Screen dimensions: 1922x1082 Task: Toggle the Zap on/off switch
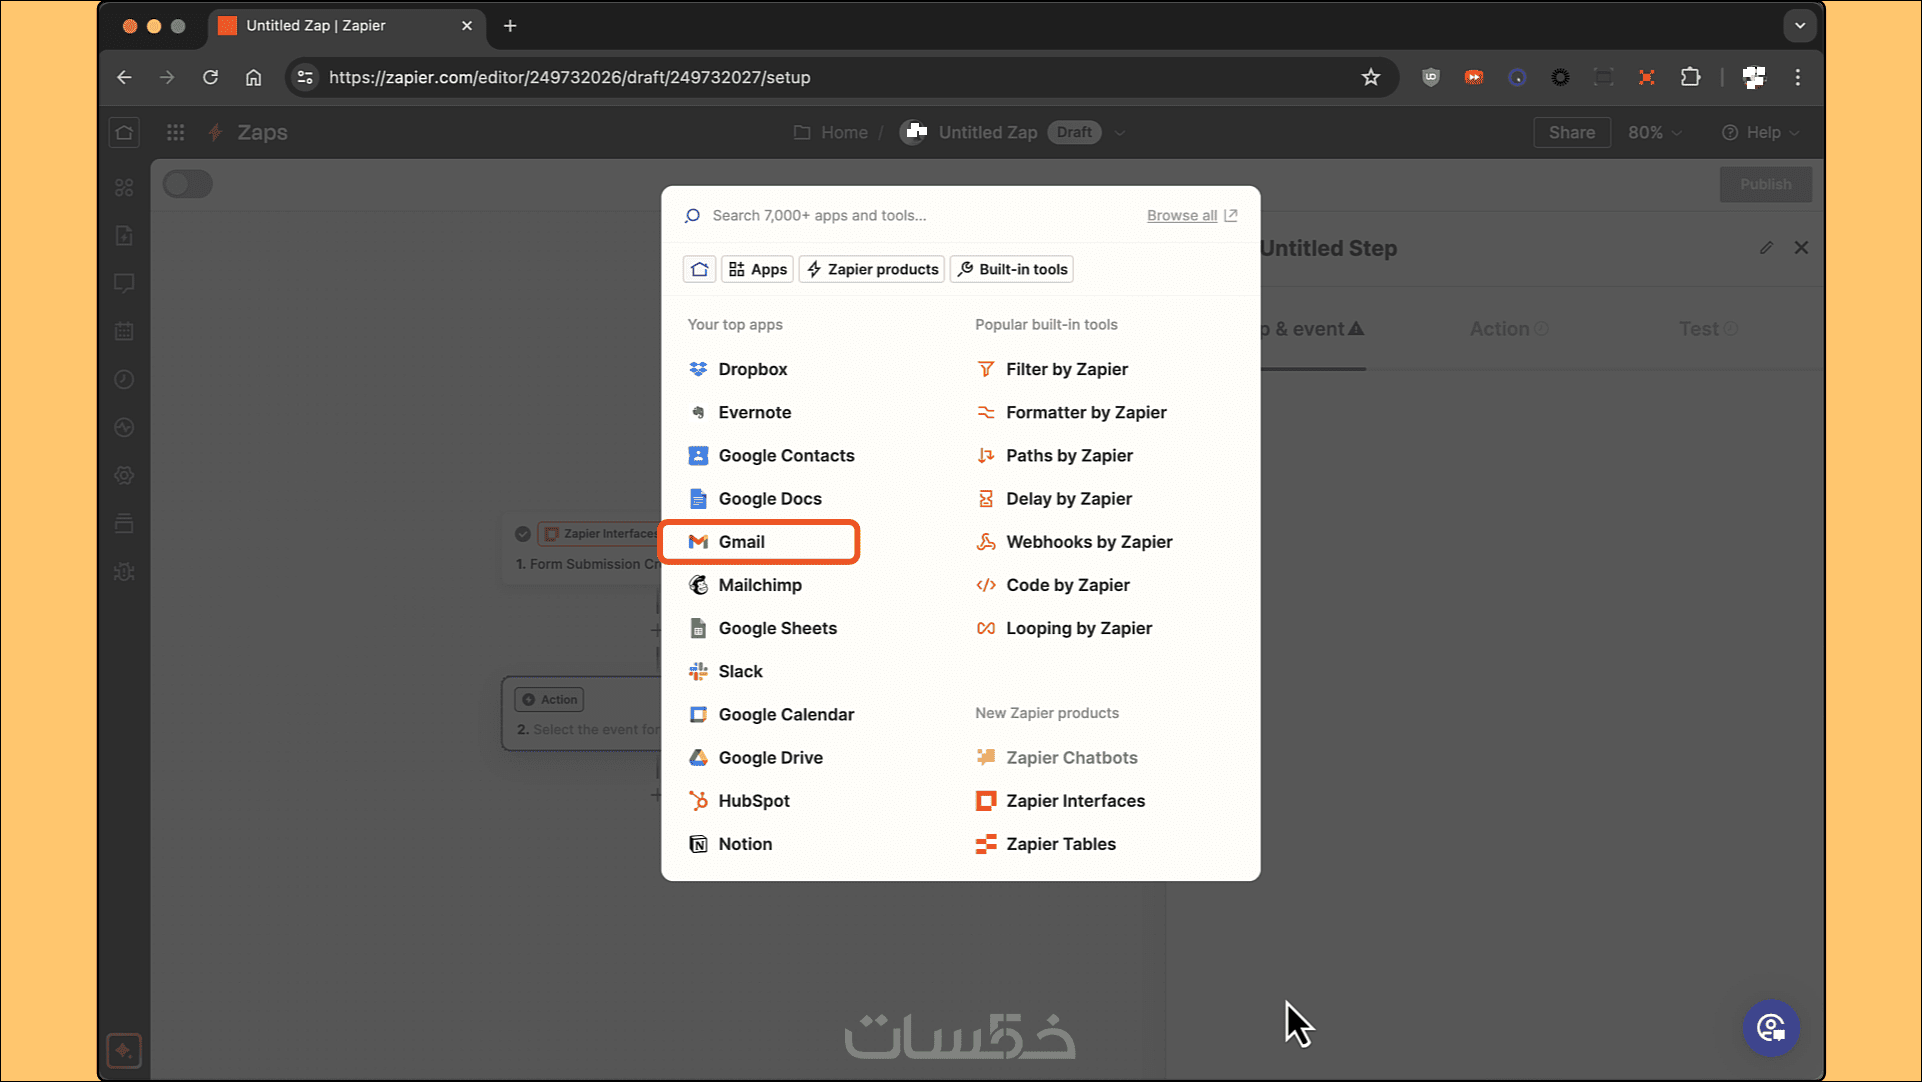pos(187,184)
